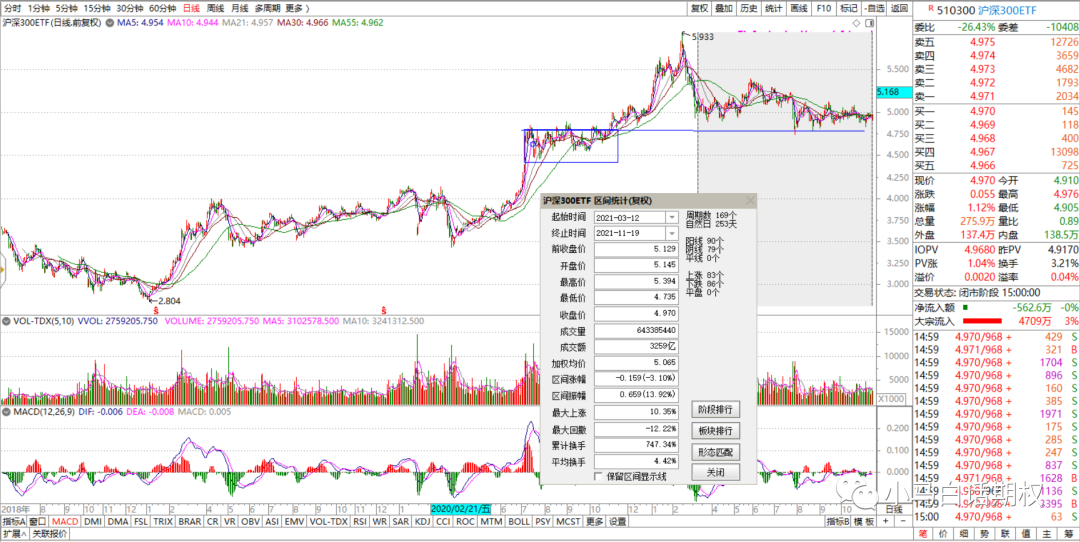Viewport: 1080px width, 542px height.
Task: Click the 复权 toolbar button
Action: tap(700, 8)
